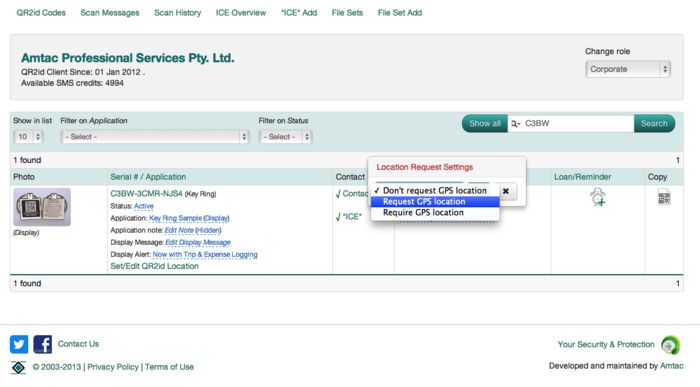
Task: Click the Show all button
Action: 485,124
